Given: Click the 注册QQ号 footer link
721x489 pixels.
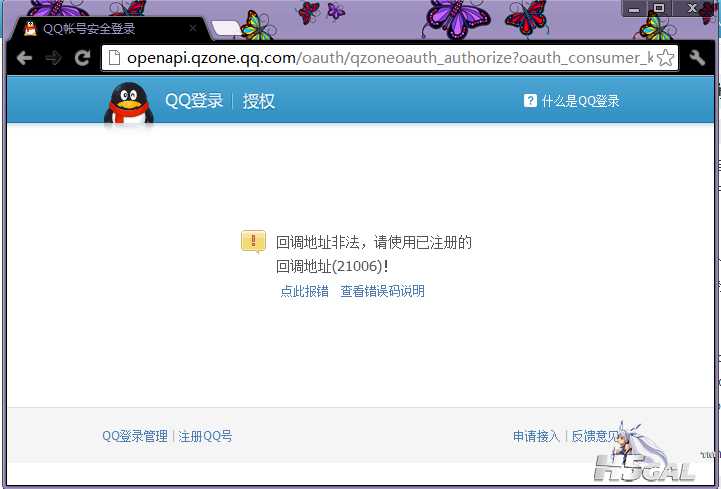Looking at the screenshot, I should [x=205, y=436].
